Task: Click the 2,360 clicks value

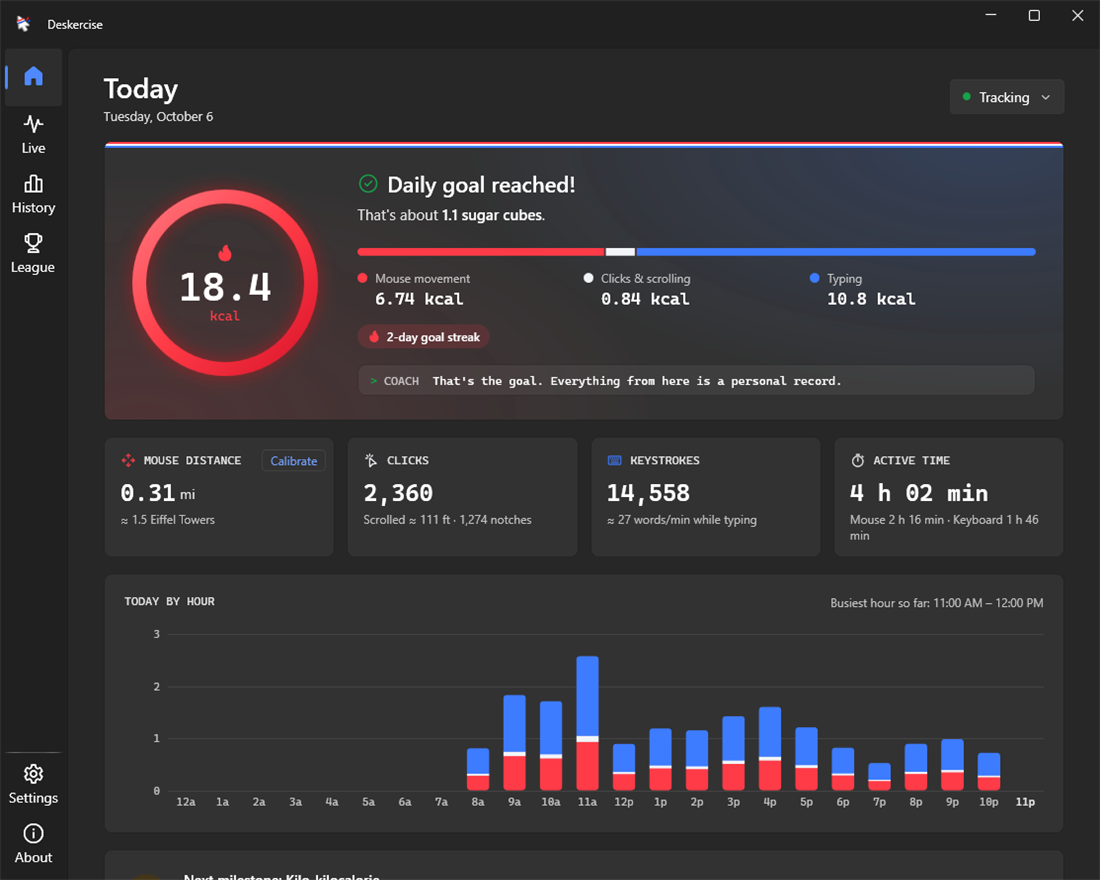Action: 398,493
